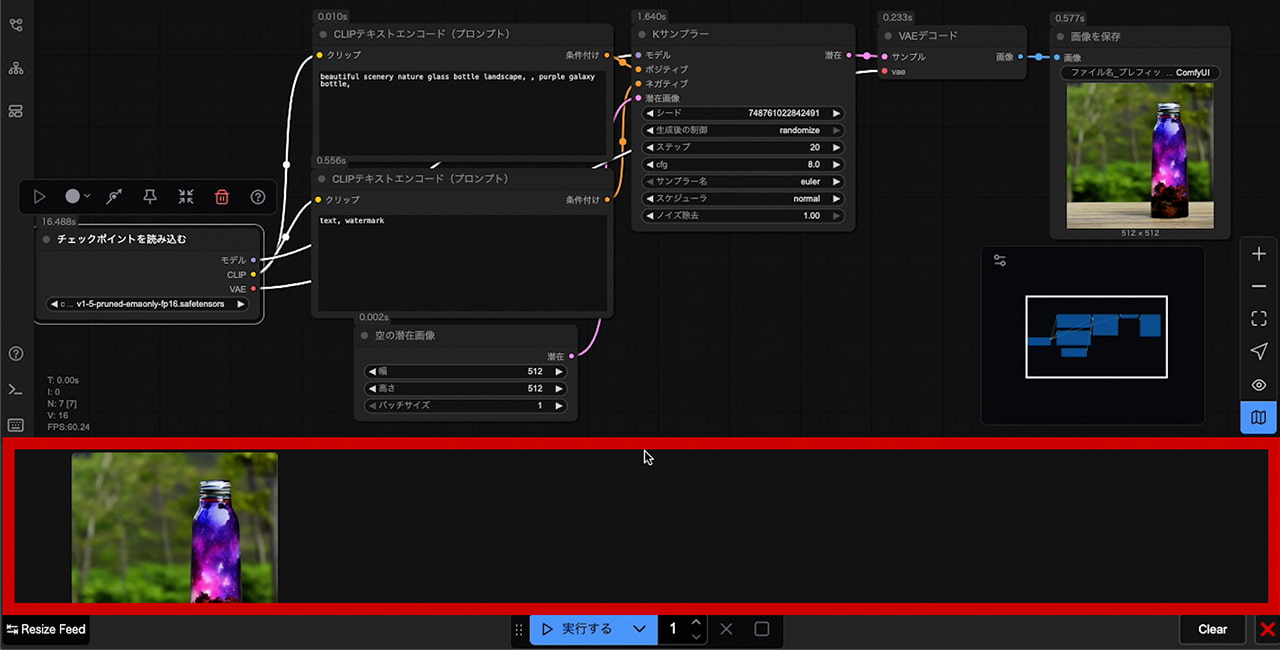
Task: Click the generated bottle thumbnail in the feed
Action: click(174, 527)
